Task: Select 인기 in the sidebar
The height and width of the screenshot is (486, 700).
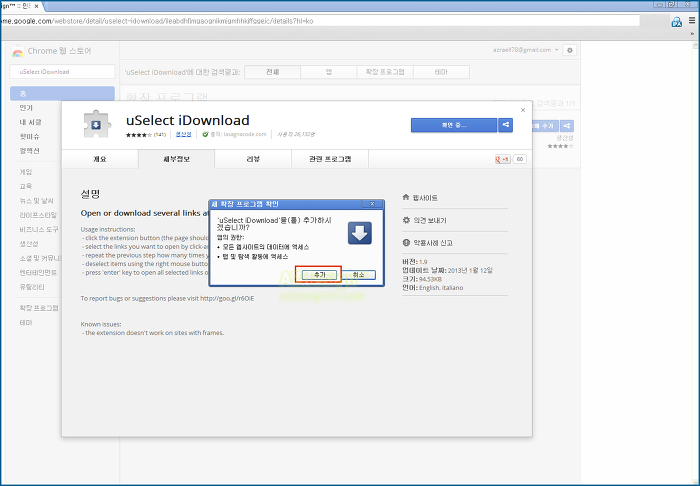Action: click(x=26, y=108)
